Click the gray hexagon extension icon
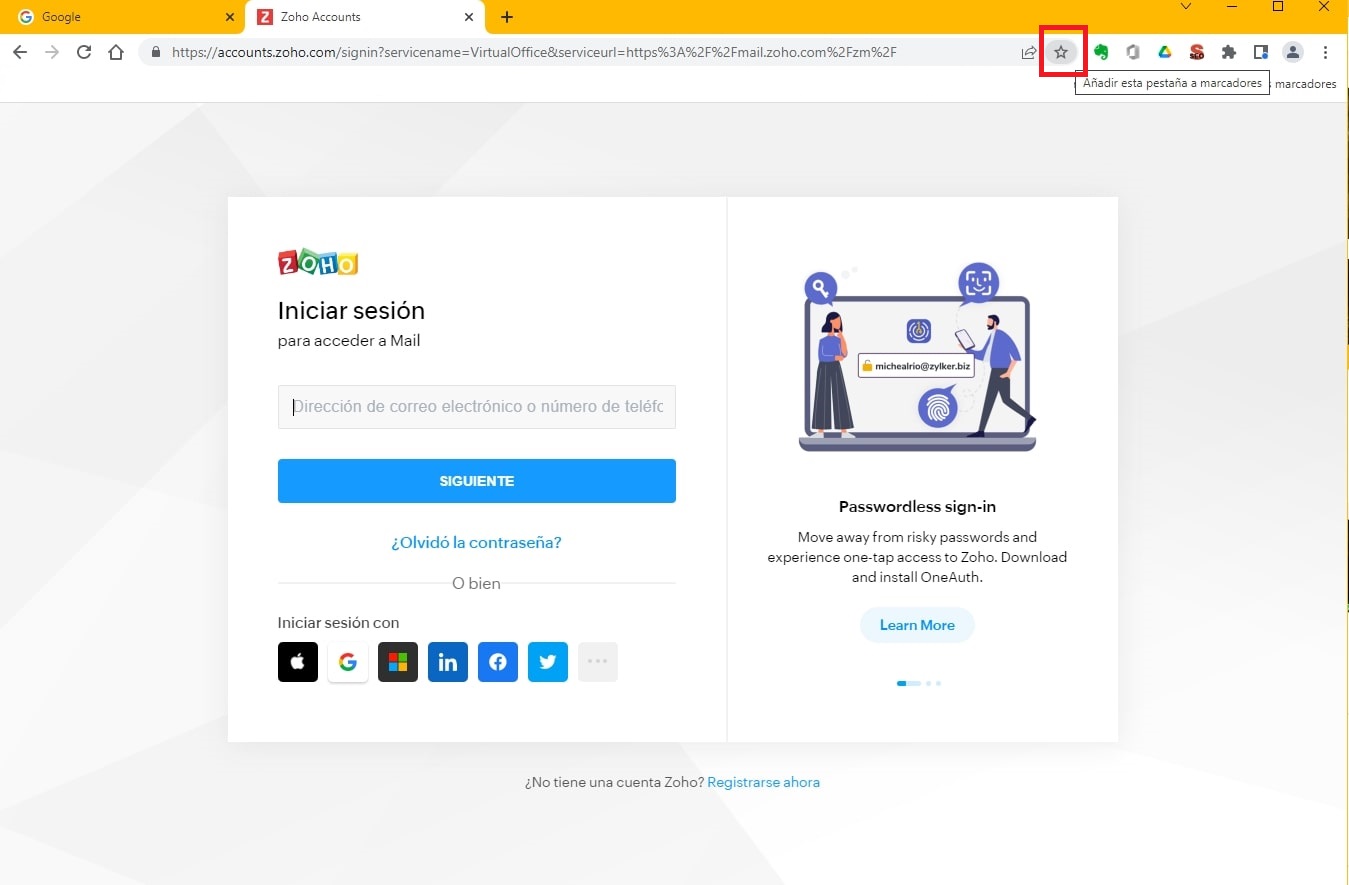1349x885 pixels. 1133,52
